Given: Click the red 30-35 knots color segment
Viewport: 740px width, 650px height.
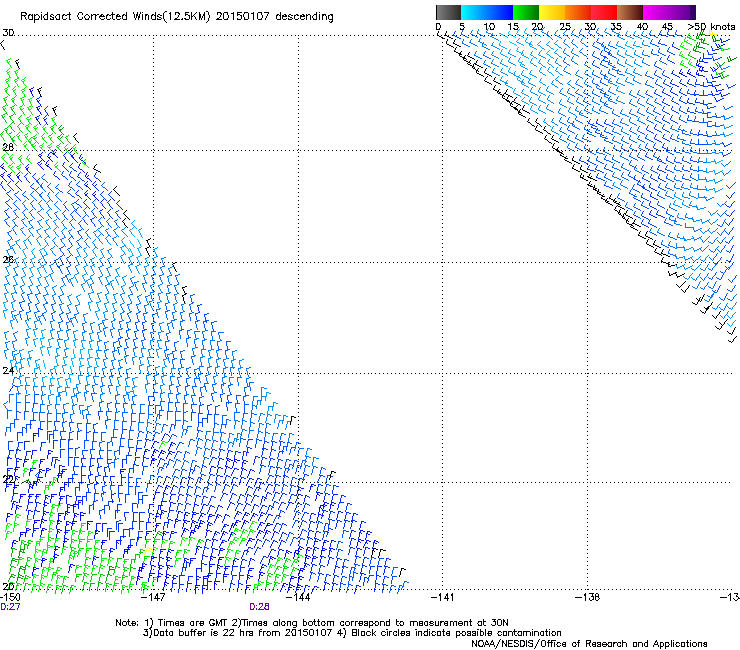Looking at the screenshot, I should coord(604,12).
